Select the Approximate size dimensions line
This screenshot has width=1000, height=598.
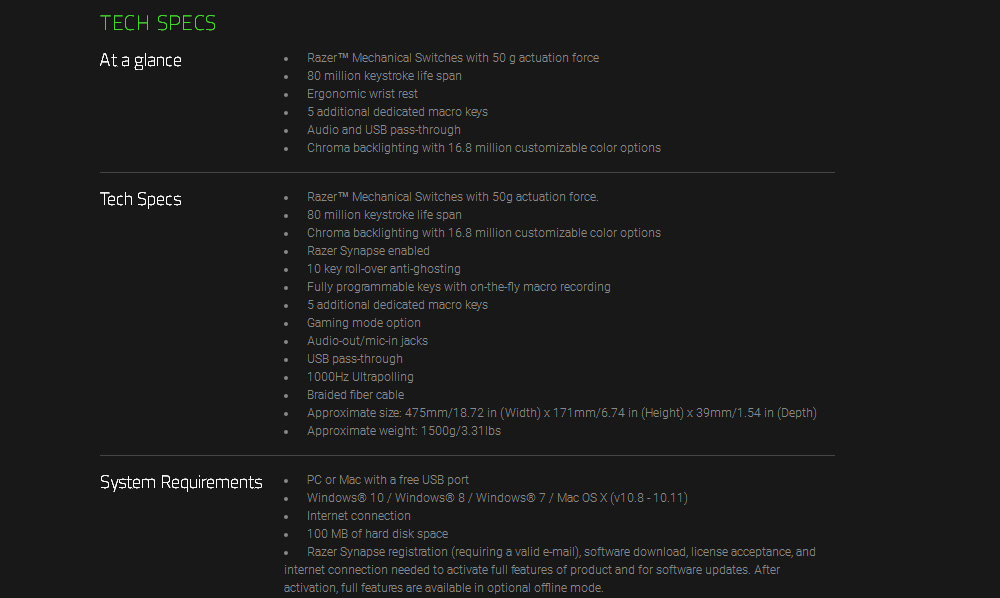562,412
